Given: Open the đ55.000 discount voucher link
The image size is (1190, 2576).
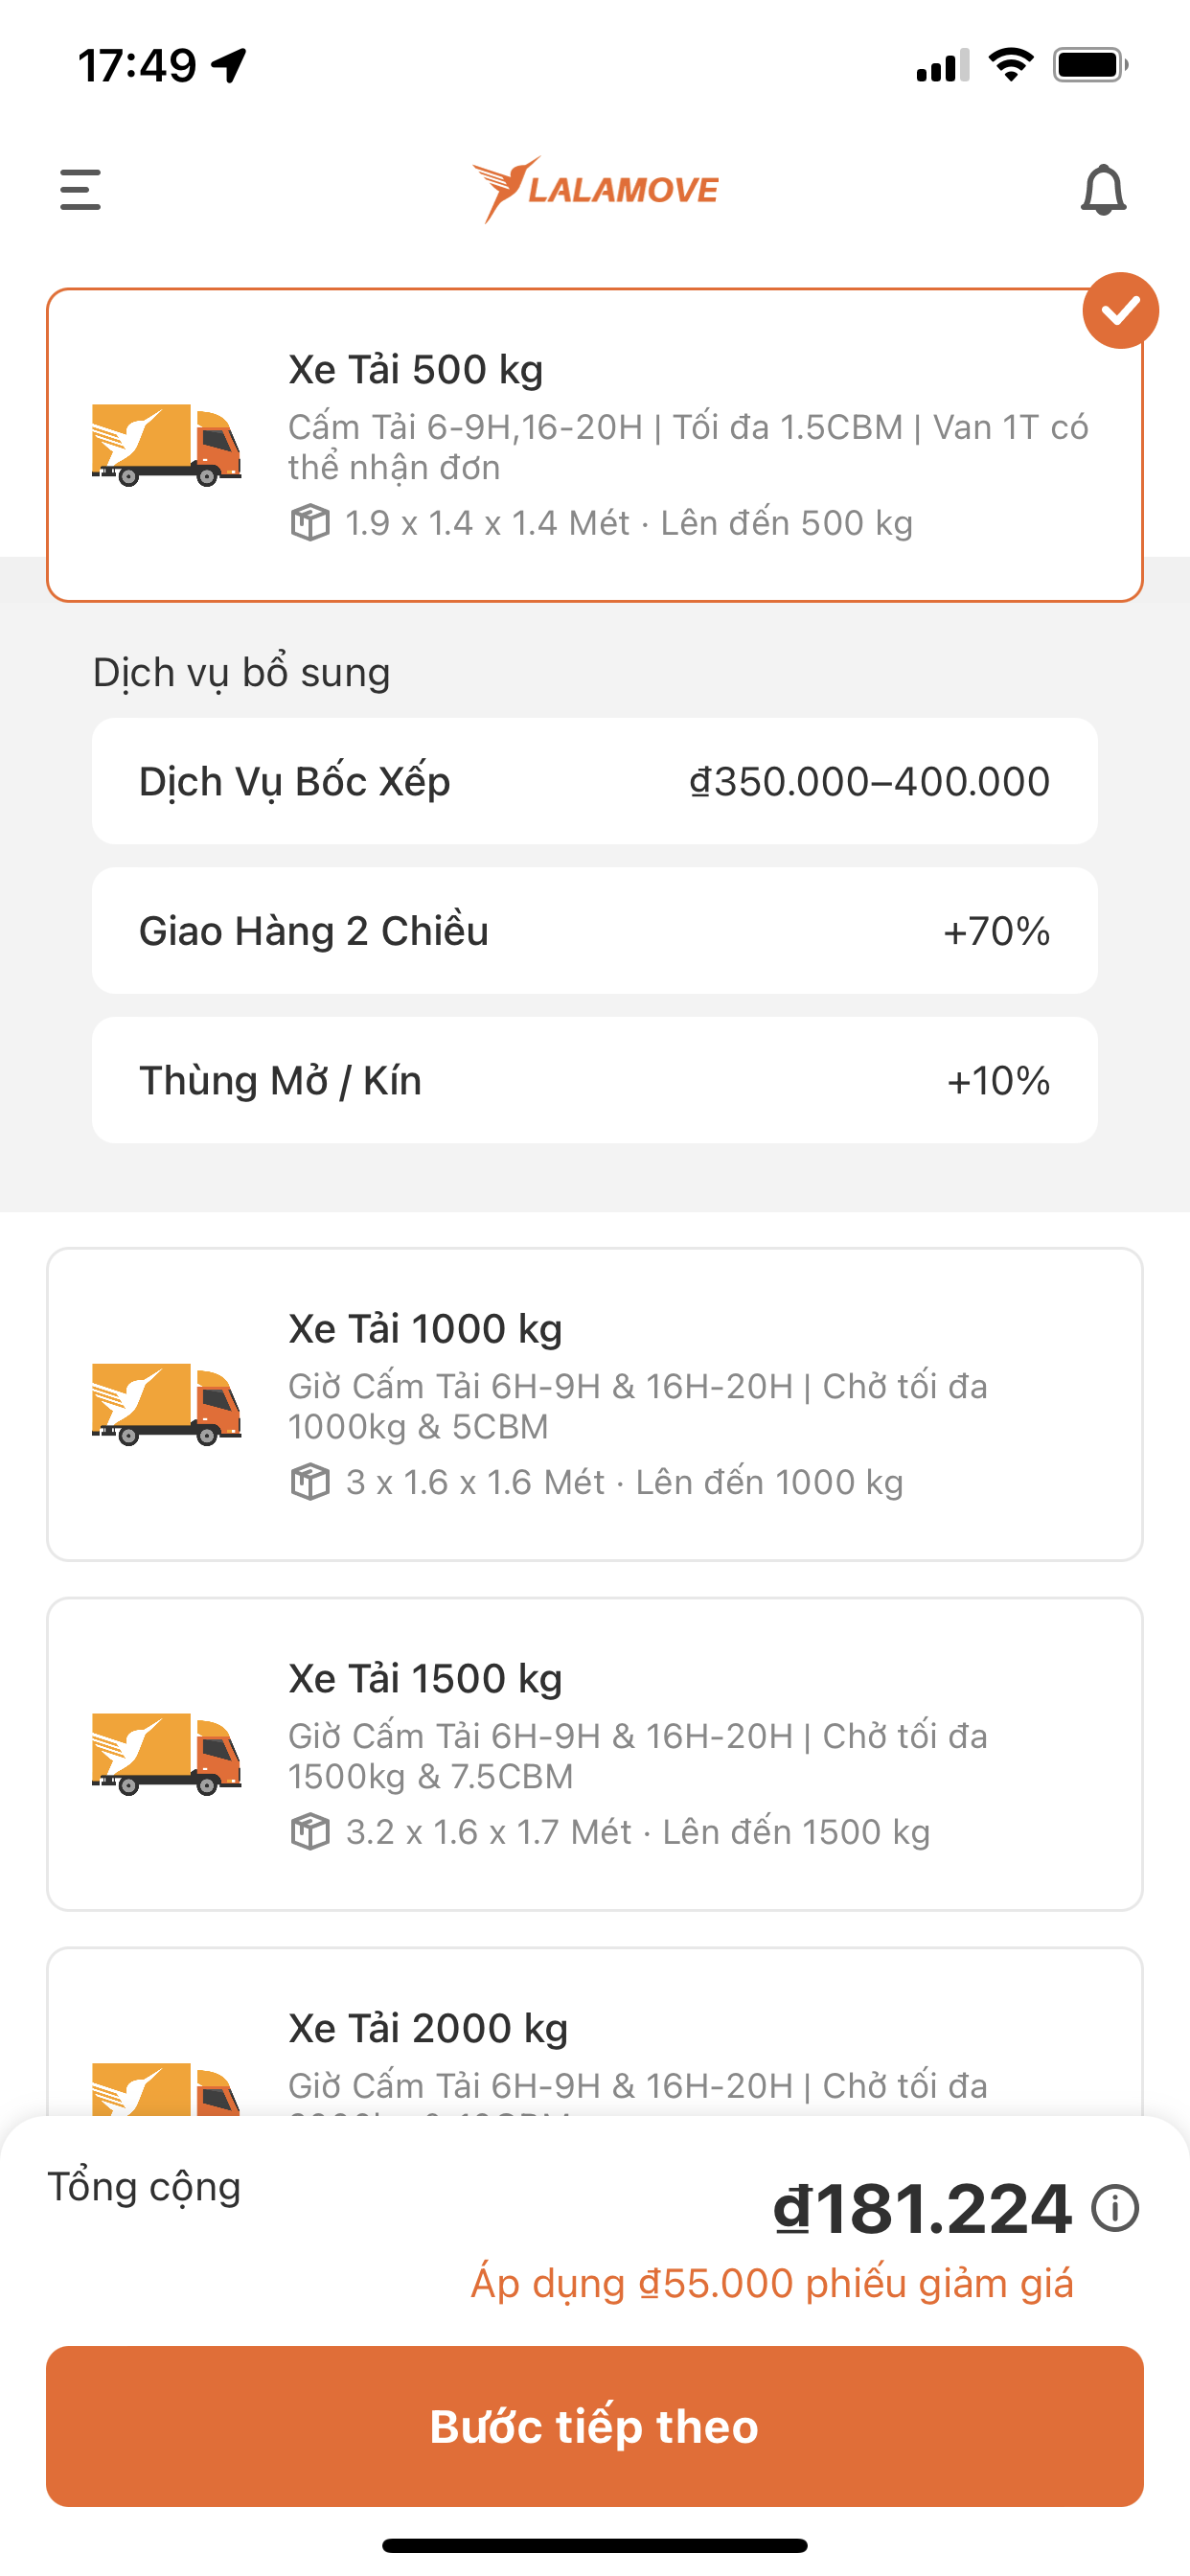Looking at the screenshot, I should (772, 2284).
